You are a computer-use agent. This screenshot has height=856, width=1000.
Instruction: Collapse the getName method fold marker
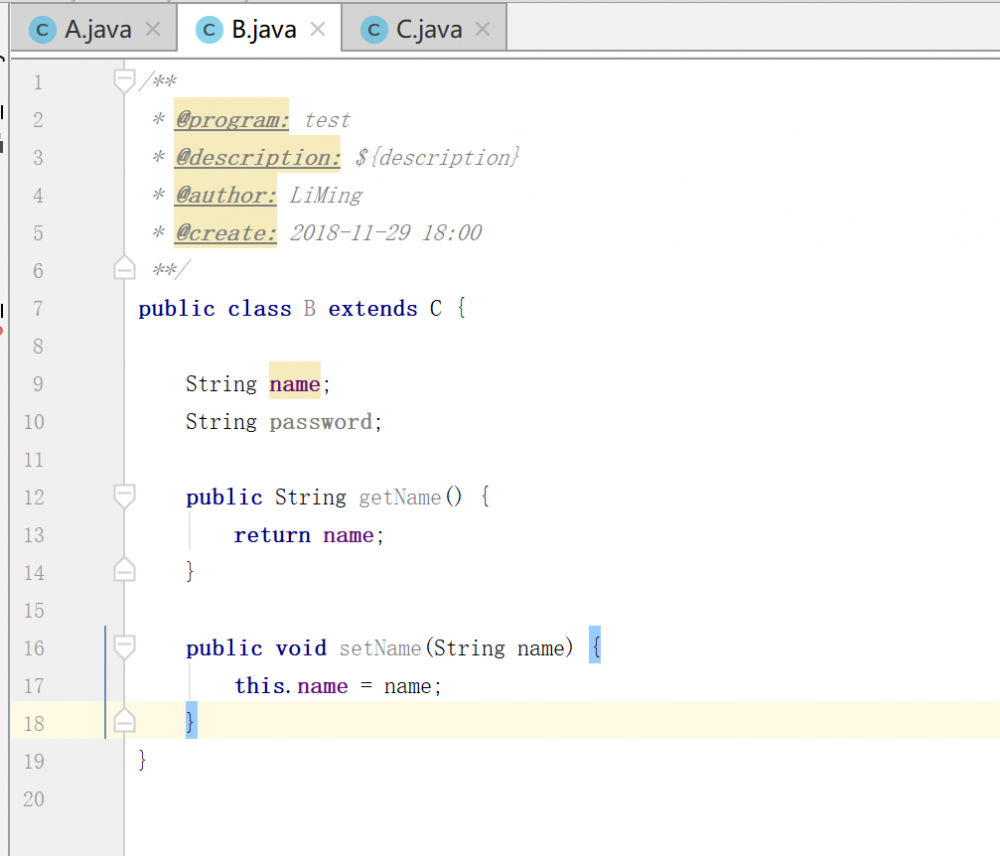(124, 493)
